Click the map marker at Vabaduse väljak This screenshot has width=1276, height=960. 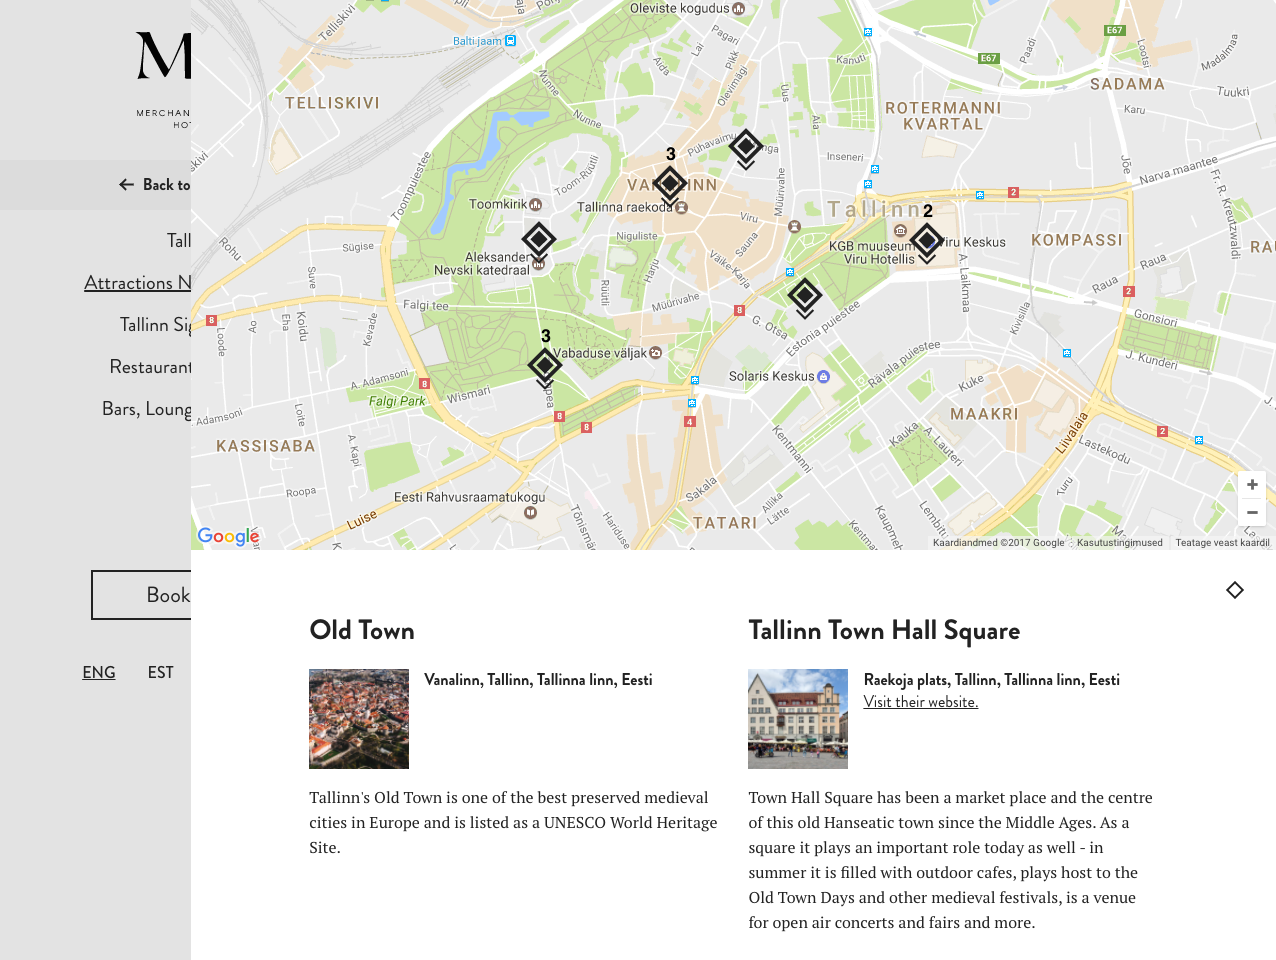click(545, 366)
